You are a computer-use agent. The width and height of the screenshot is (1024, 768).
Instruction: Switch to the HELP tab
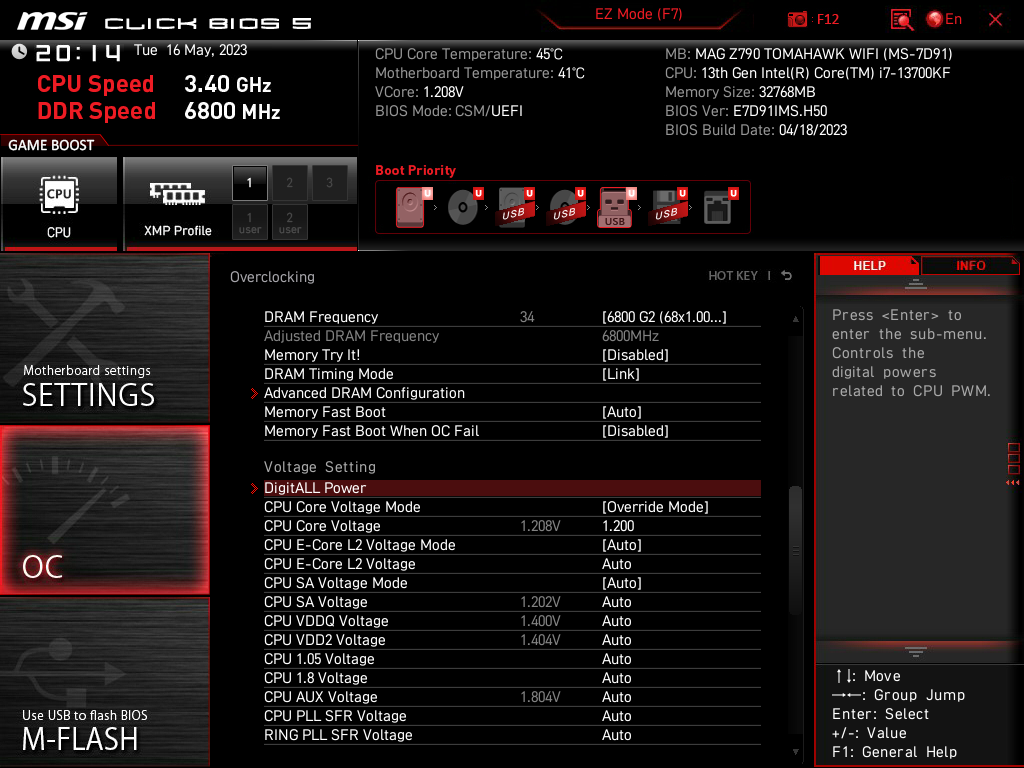tap(869, 266)
